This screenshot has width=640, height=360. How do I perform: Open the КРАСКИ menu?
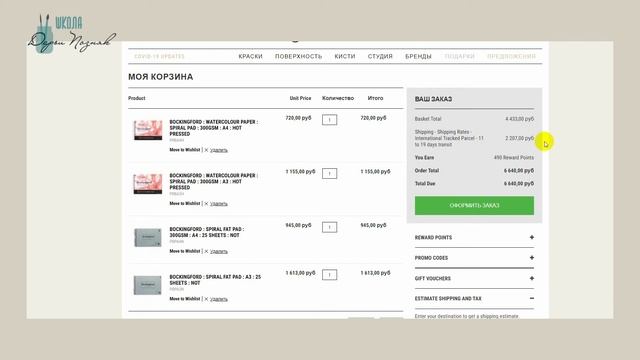250,56
